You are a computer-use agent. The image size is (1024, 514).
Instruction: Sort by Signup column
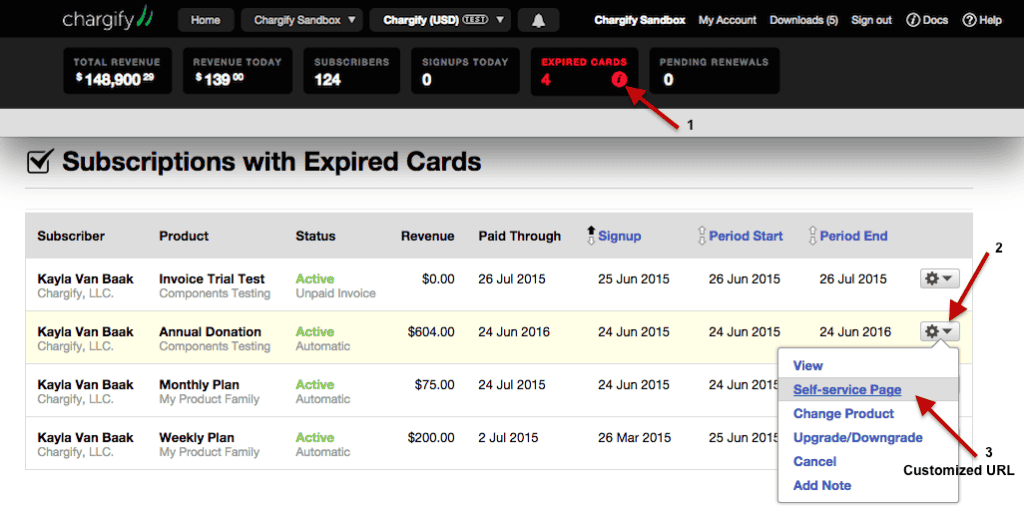tap(619, 236)
